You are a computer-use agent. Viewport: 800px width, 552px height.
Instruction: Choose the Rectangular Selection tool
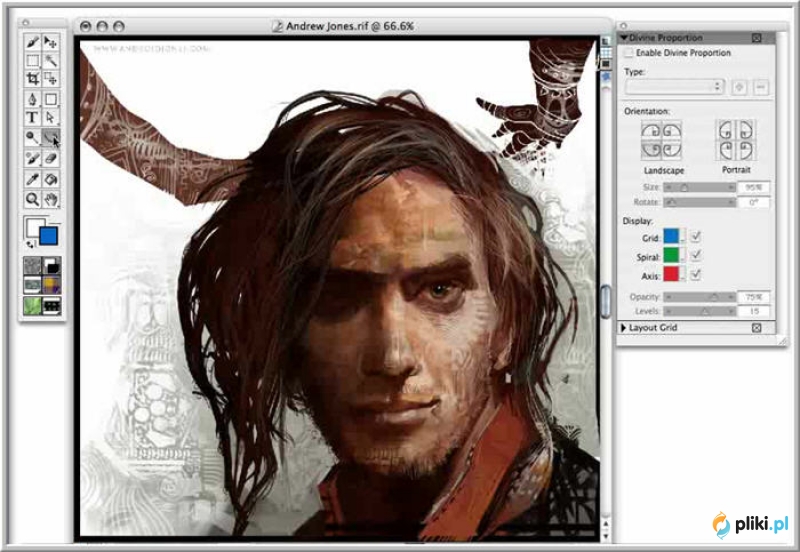[x=33, y=61]
